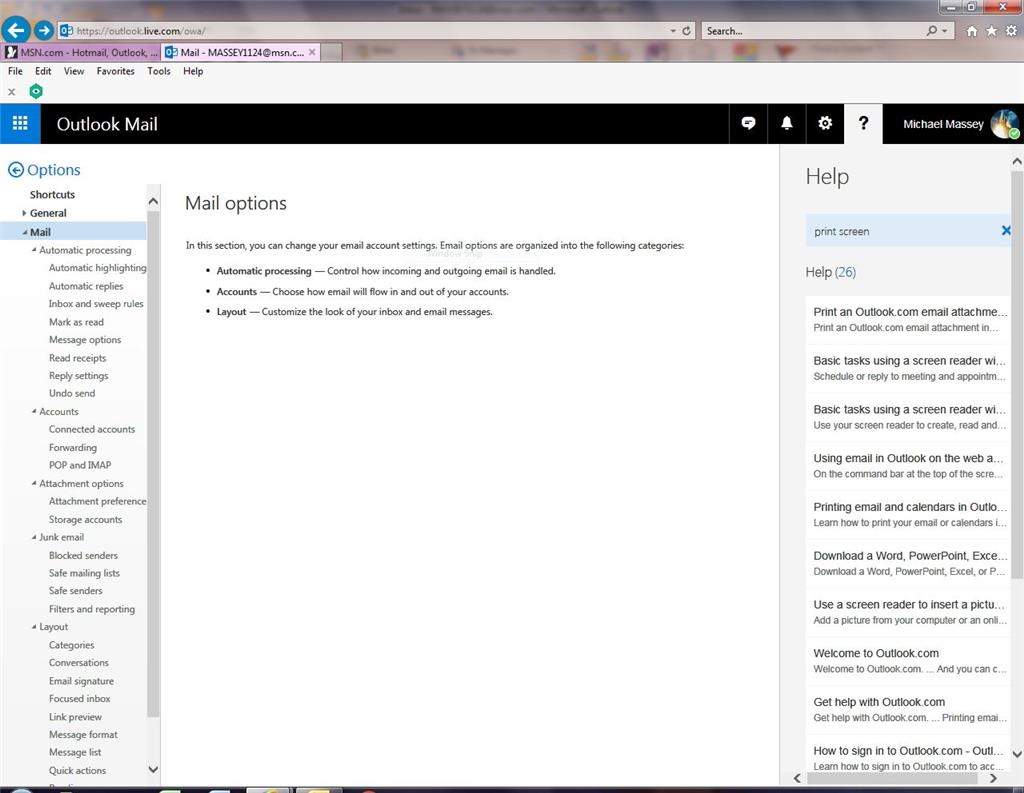Go back using the Options arrow icon
This screenshot has width=1024, height=793.
[16, 170]
